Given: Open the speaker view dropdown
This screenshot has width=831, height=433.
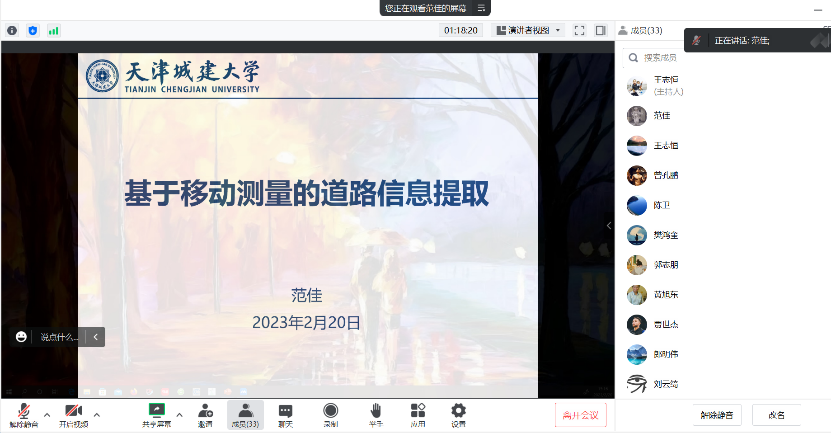Looking at the screenshot, I should point(528,31).
